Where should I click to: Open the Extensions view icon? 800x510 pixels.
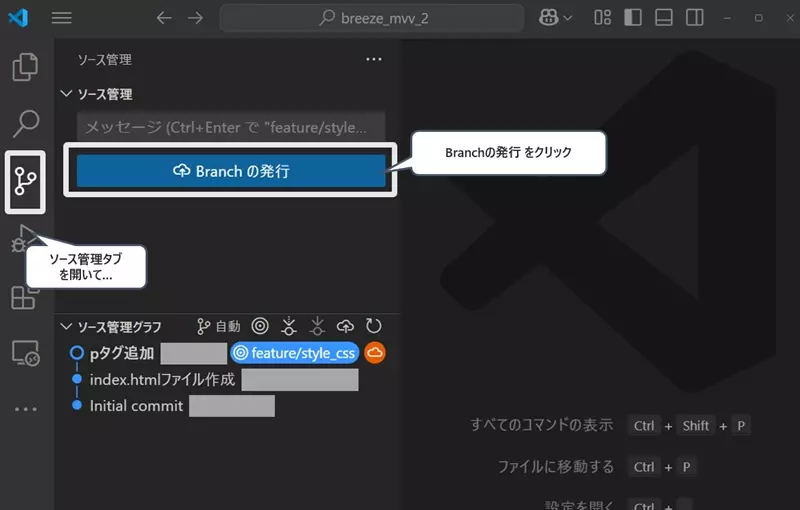pyautogui.click(x=24, y=297)
